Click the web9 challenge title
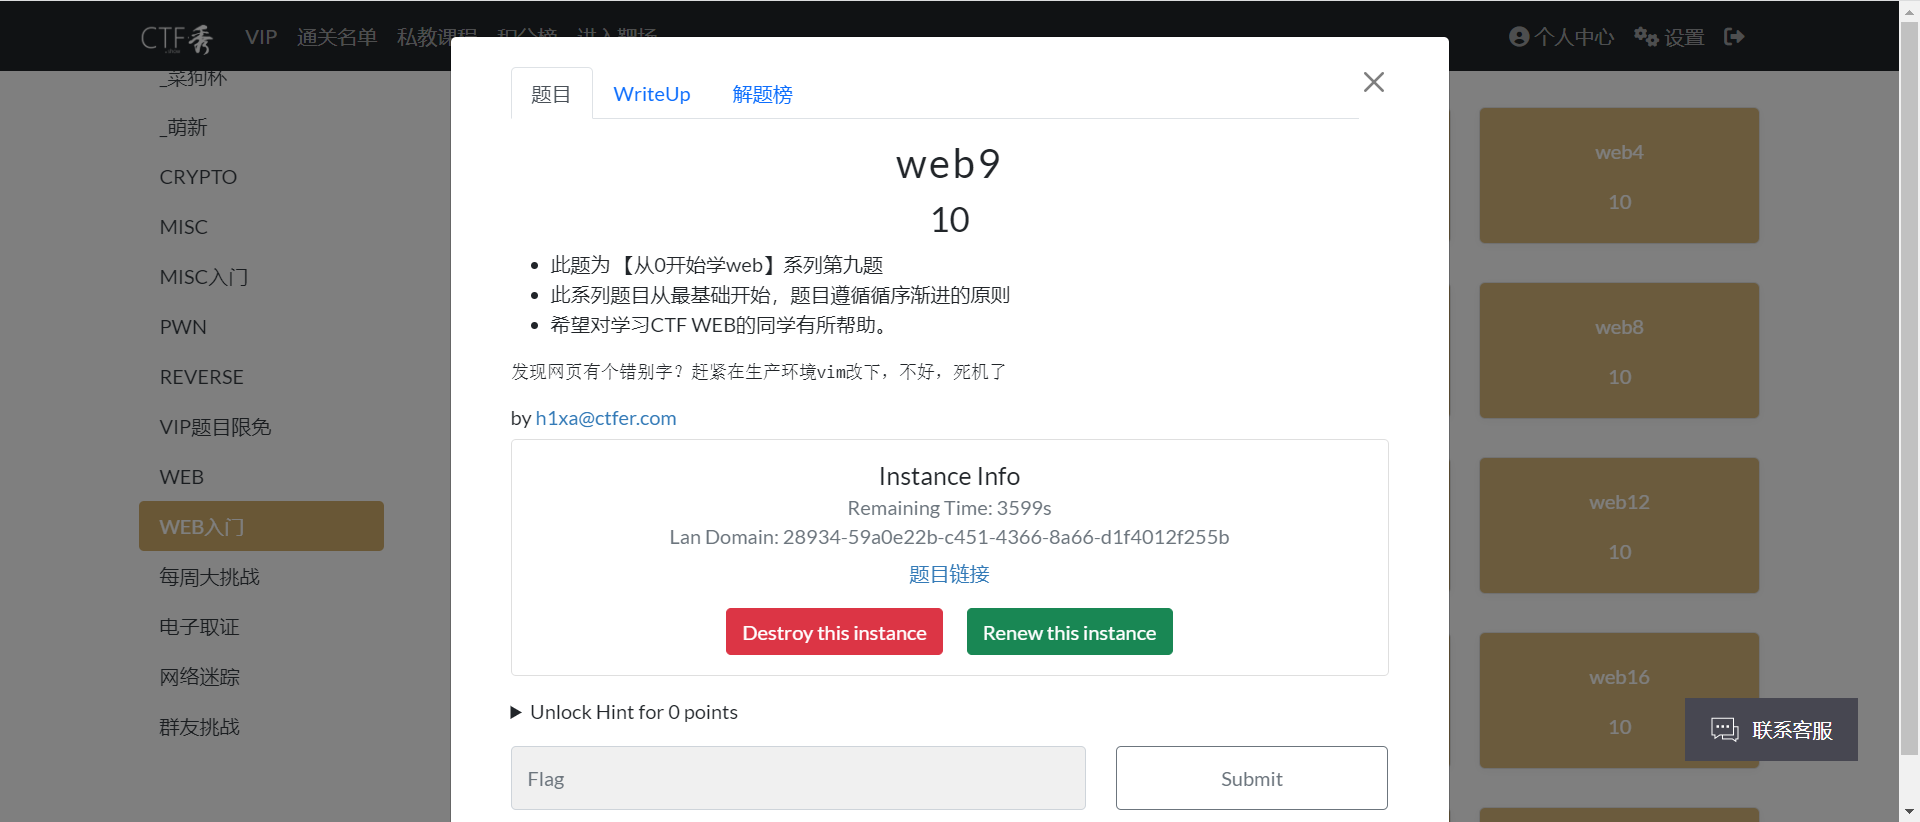1920x822 pixels. pos(949,164)
